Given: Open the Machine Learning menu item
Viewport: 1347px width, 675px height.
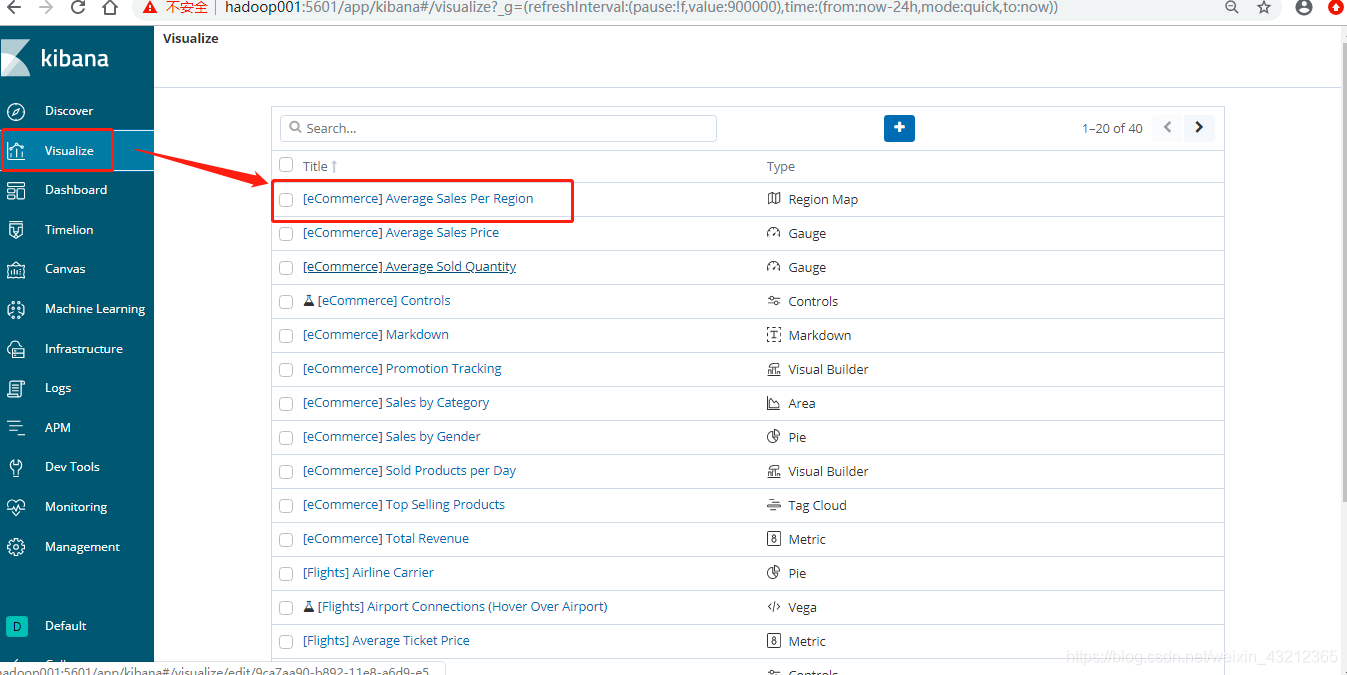Looking at the screenshot, I should 95,309.
